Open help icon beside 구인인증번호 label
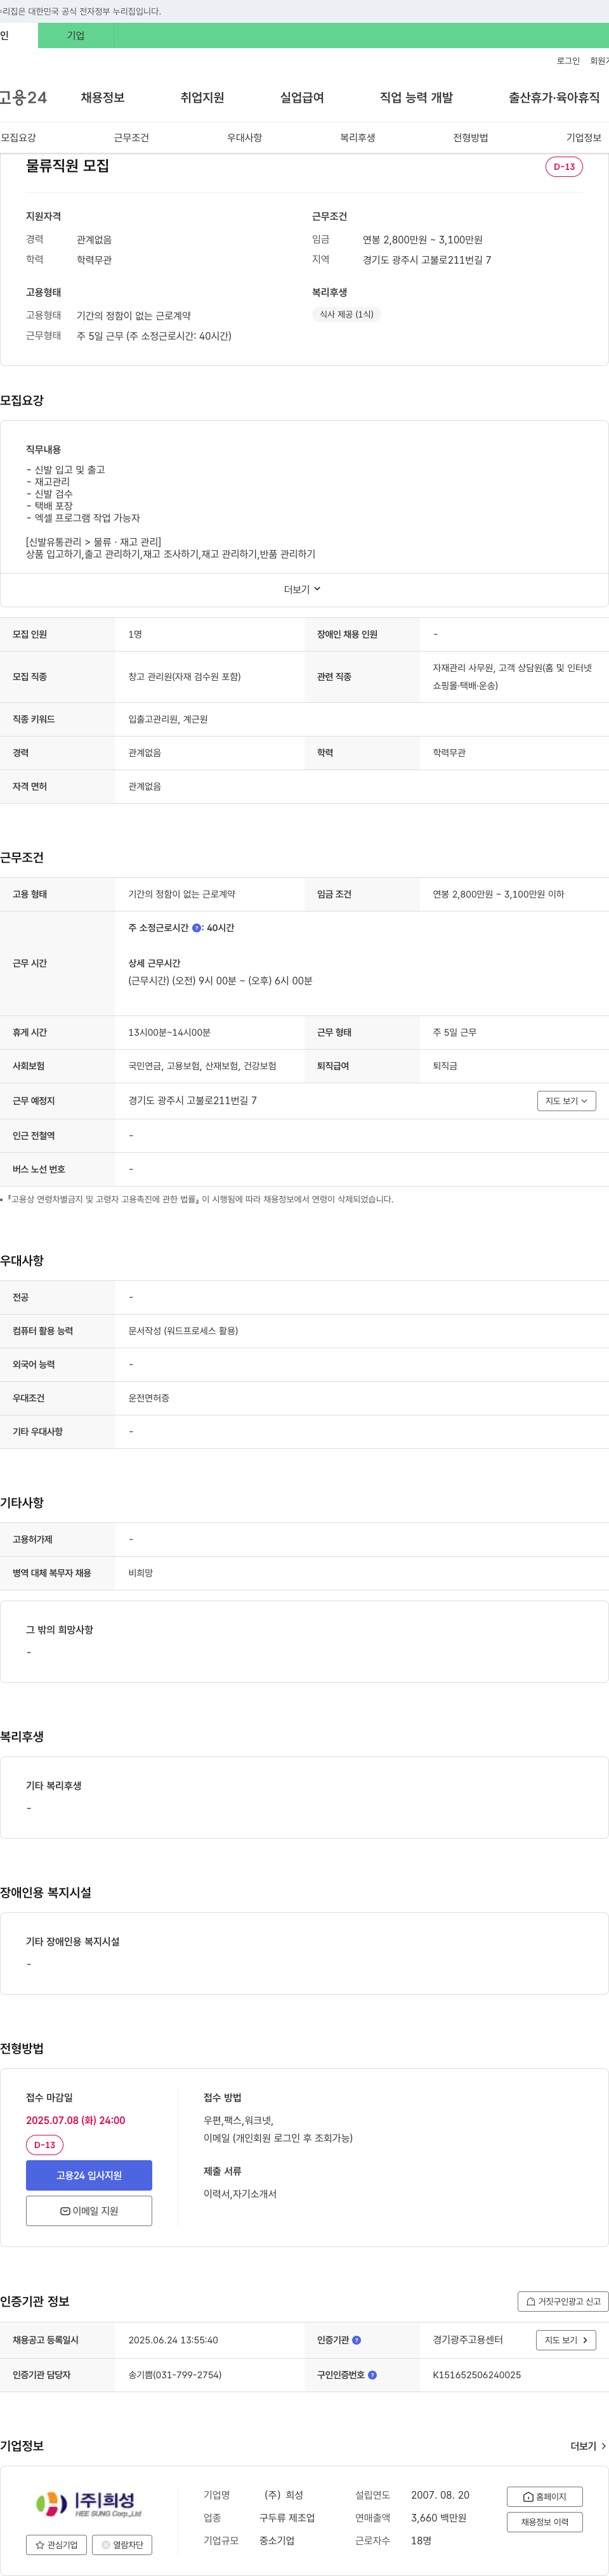Viewport: 609px width, 2576px height. [372, 2375]
